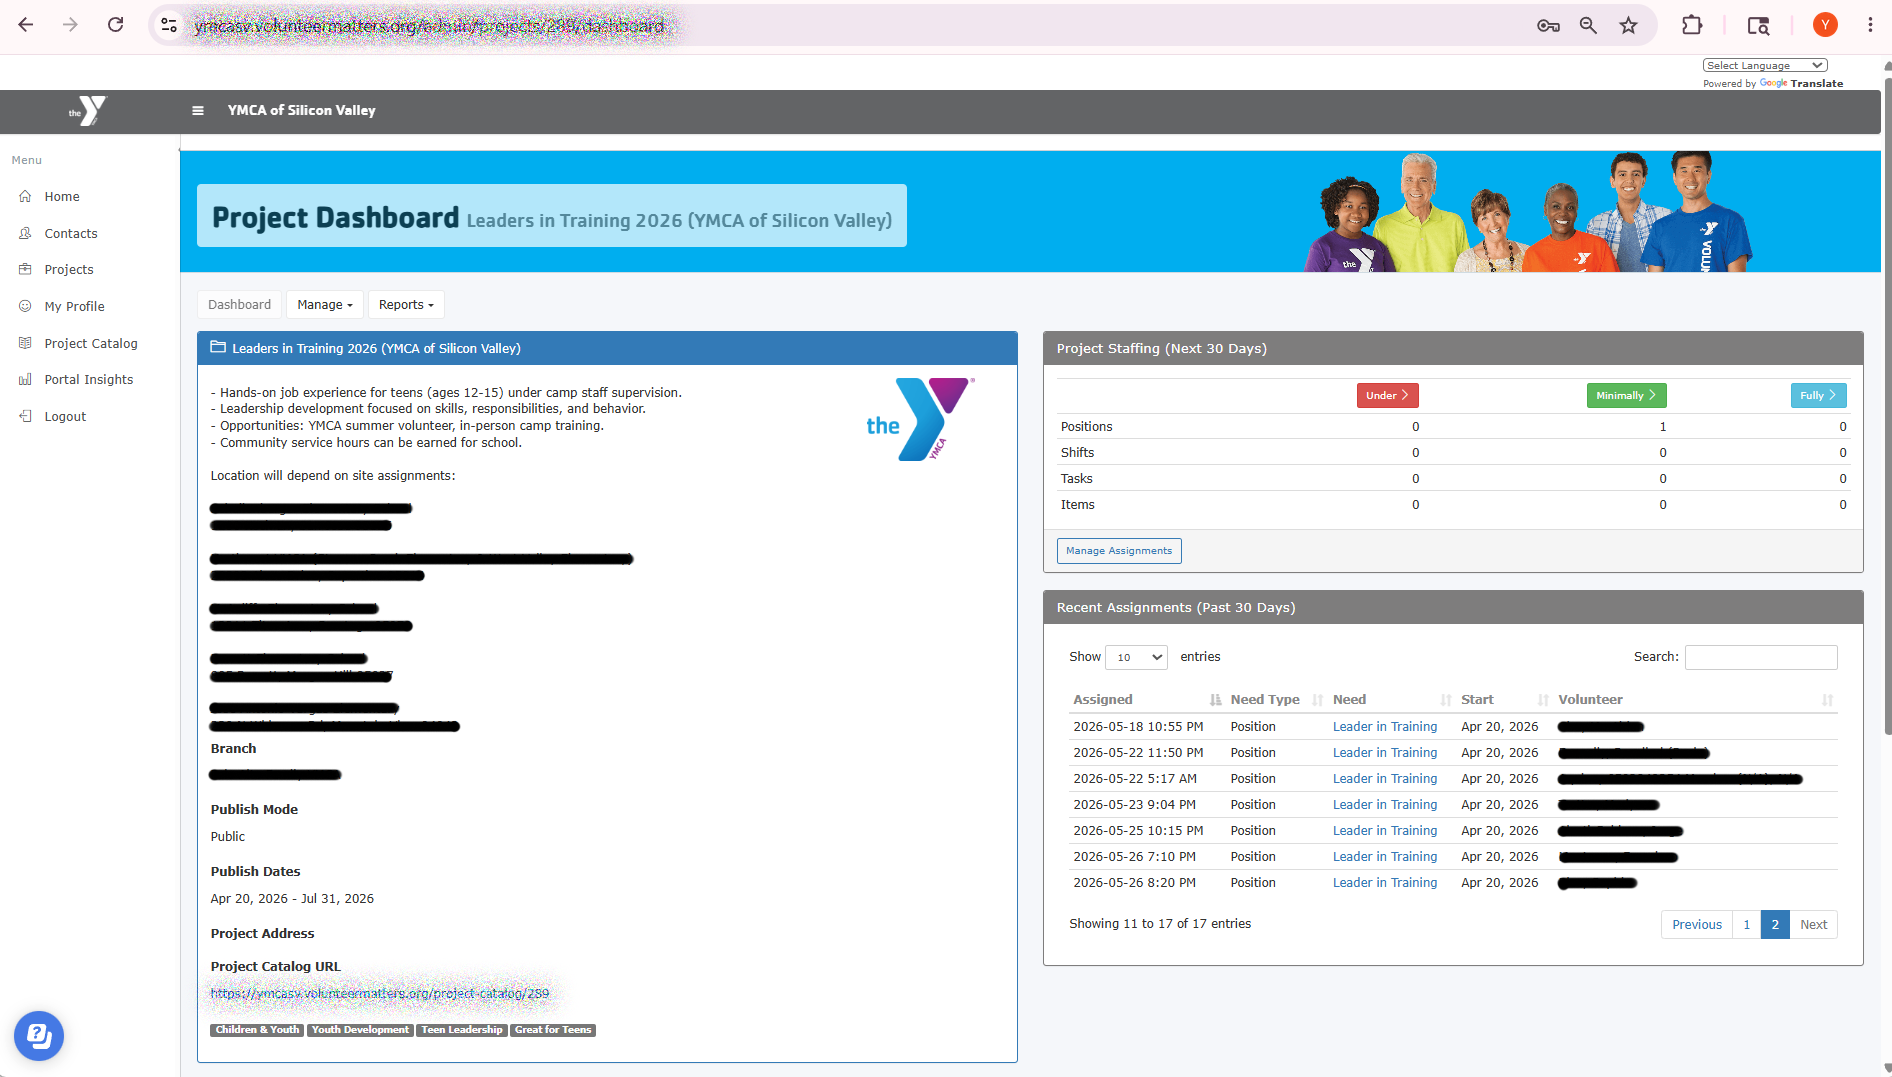Toggle the sidebar with the hamburger icon
Image resolution: width=1892 pixels, height=1077 pixels.
(198, 111)
